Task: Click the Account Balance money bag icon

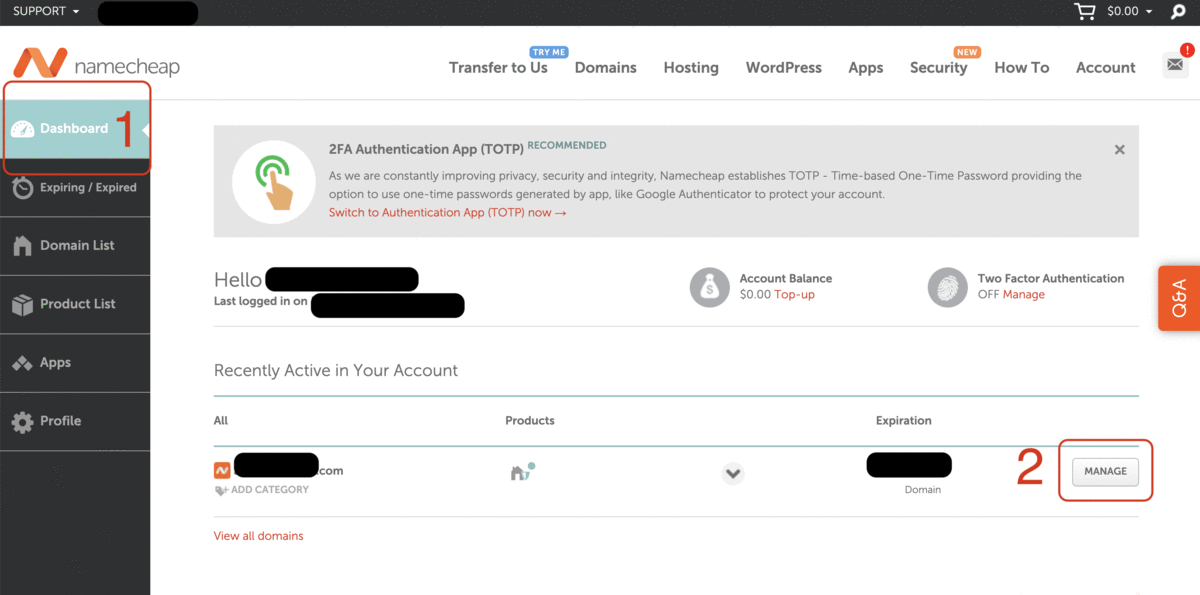Action: pyautogui.click(x=709, y=287)
